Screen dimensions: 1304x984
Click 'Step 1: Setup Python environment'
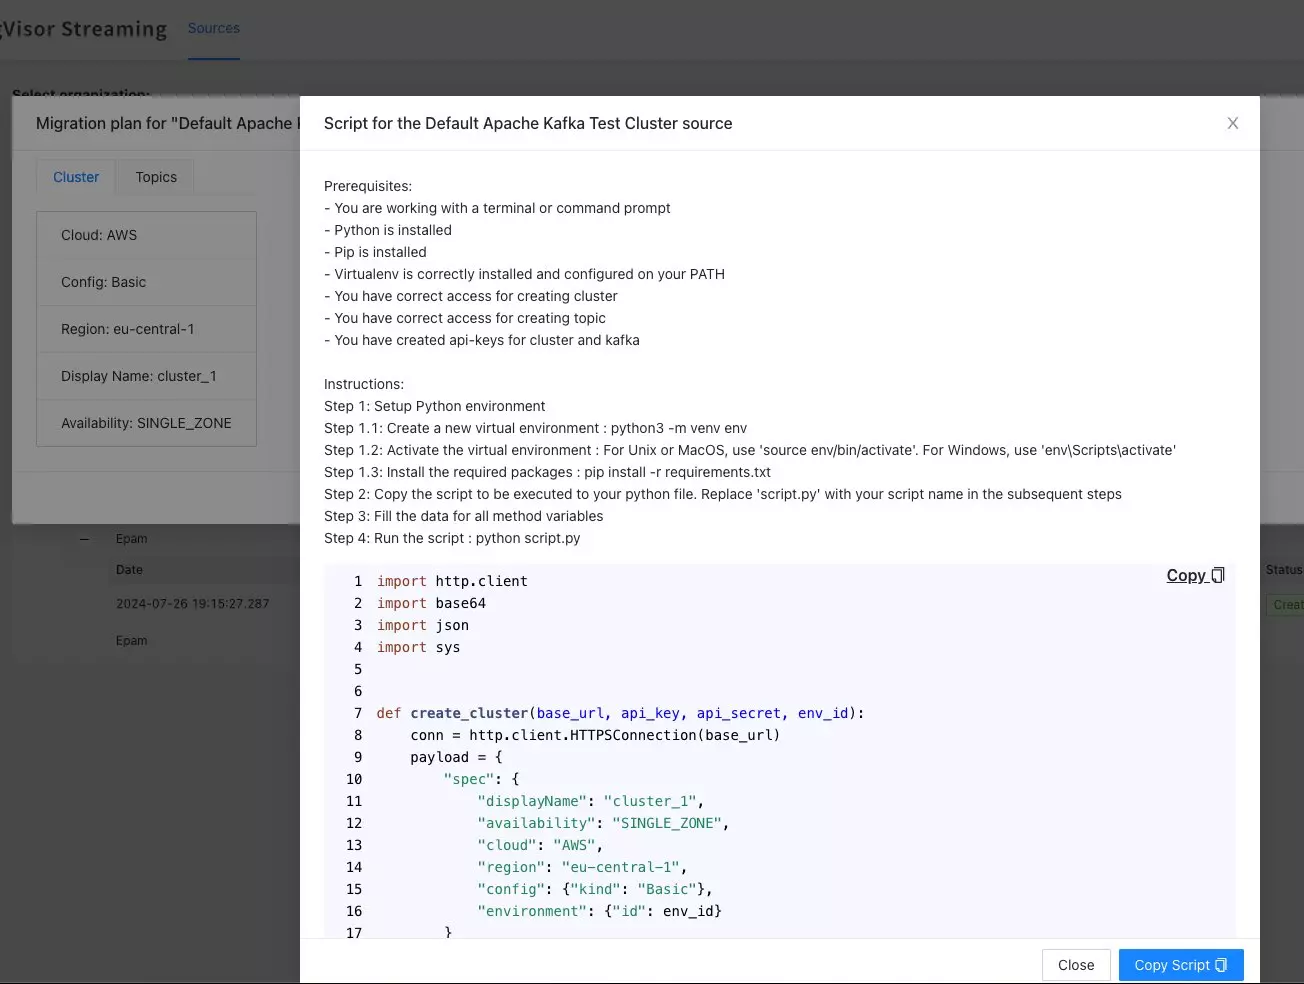pyautogui.click(x=435, y=406)
